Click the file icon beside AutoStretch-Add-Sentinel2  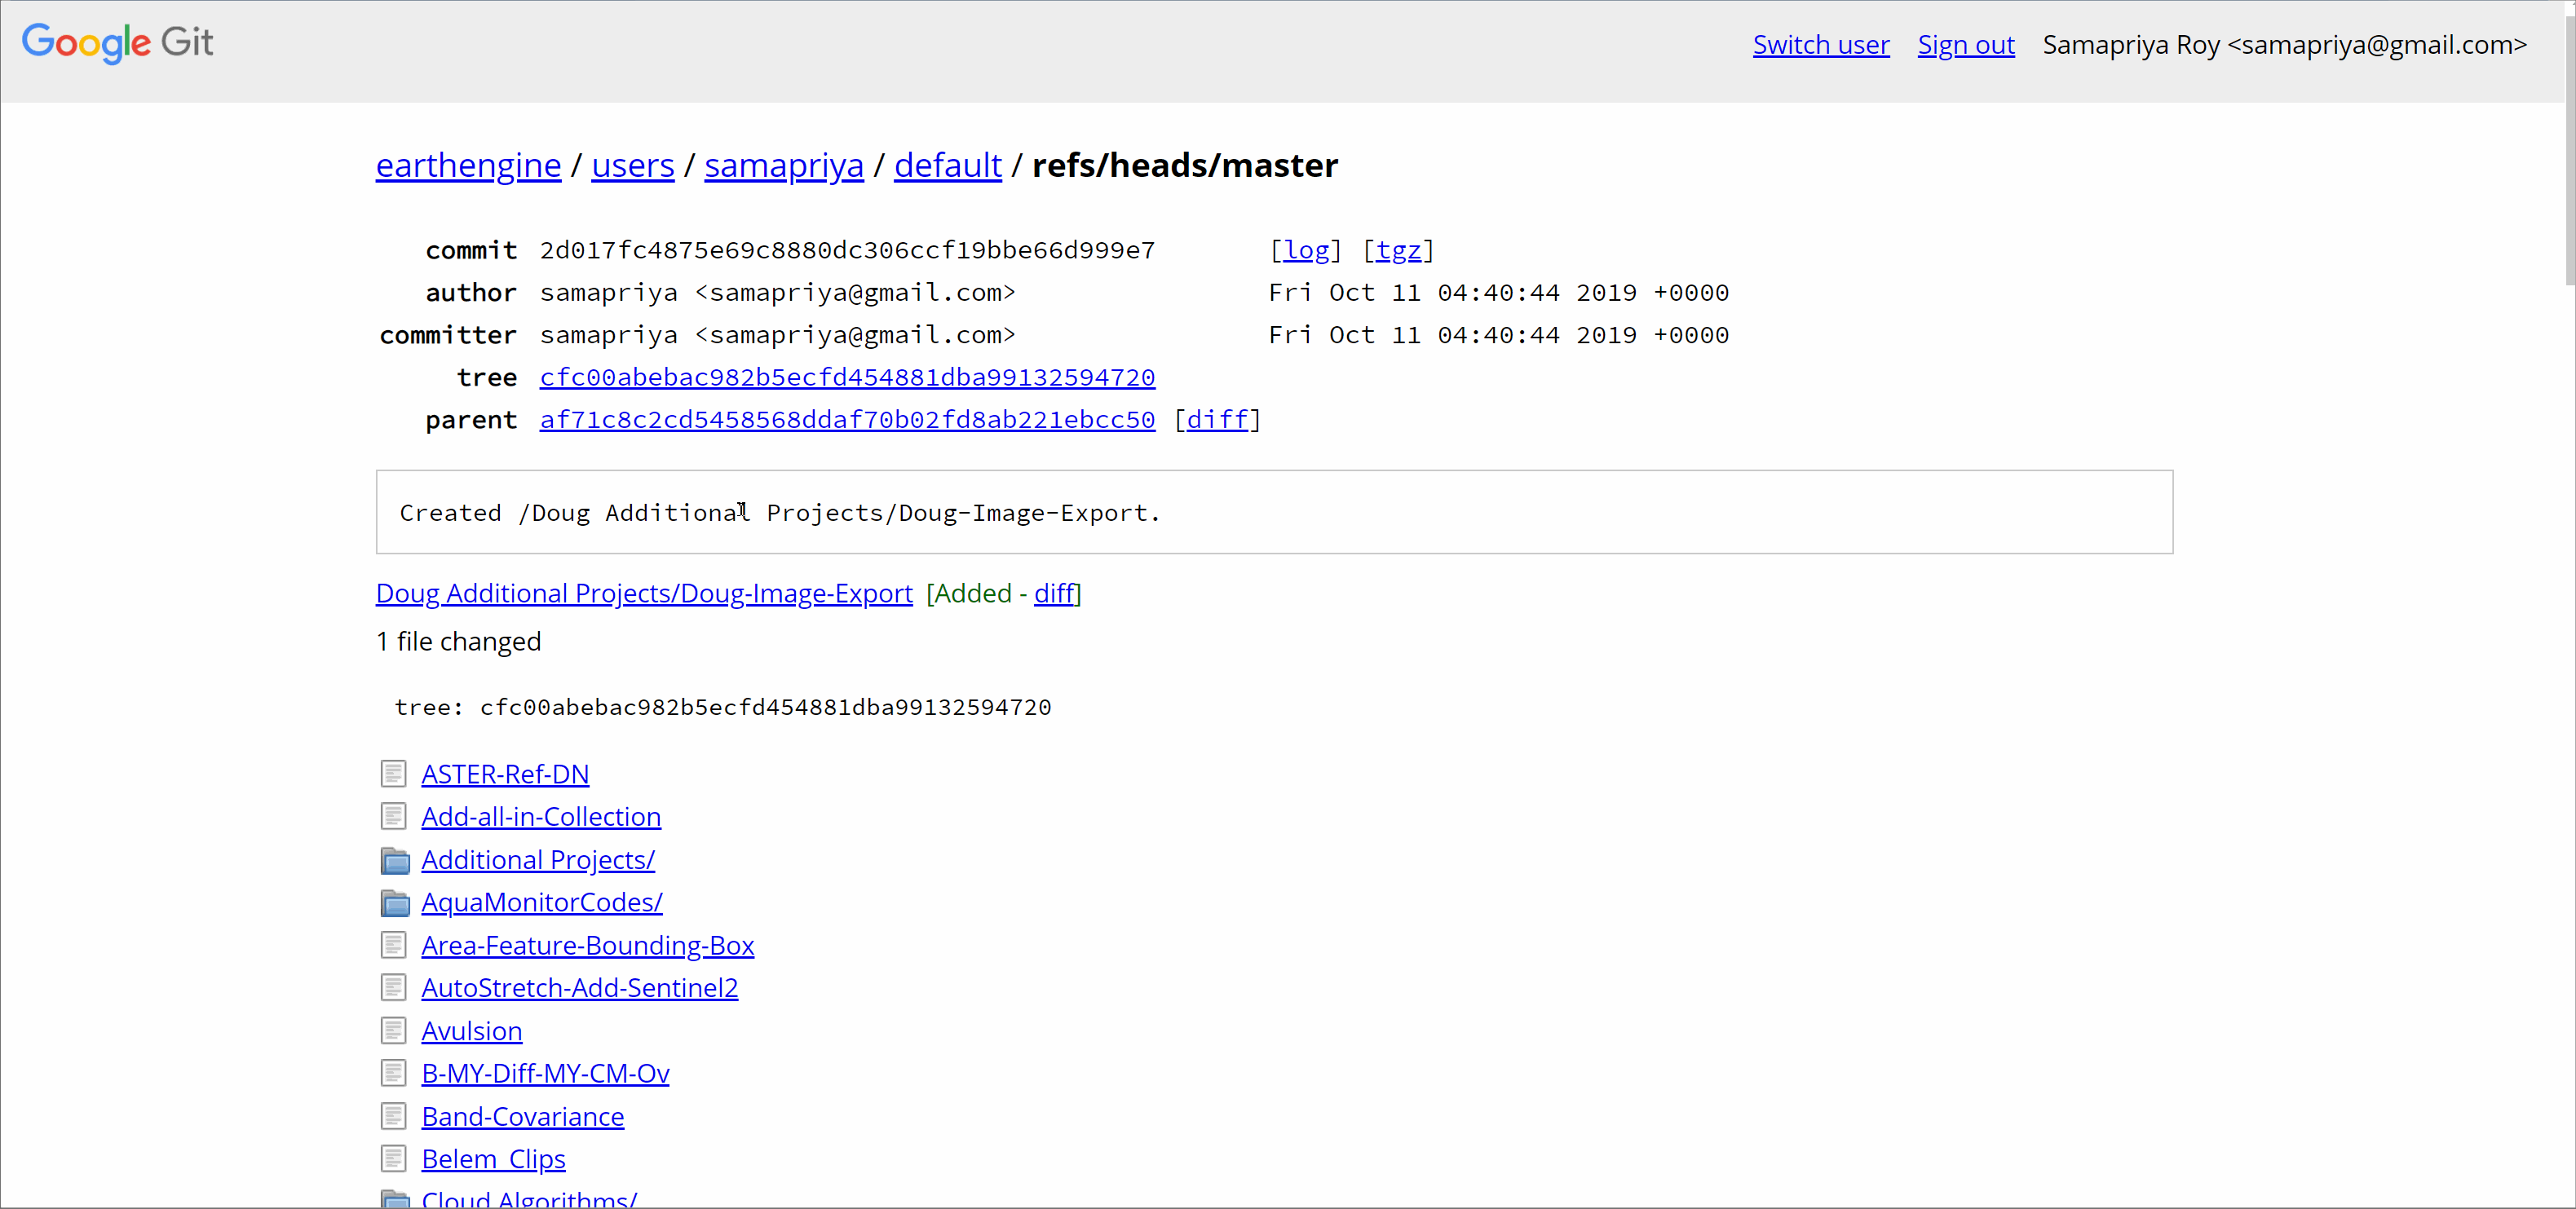click(x=393, y=988)
